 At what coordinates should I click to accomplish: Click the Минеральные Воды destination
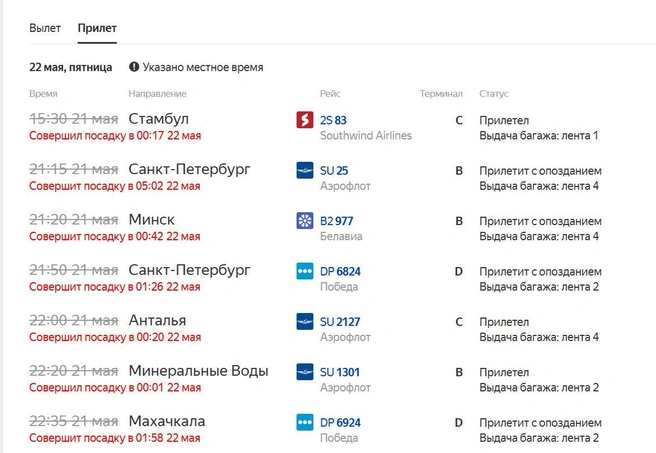(x=198, y=371)
